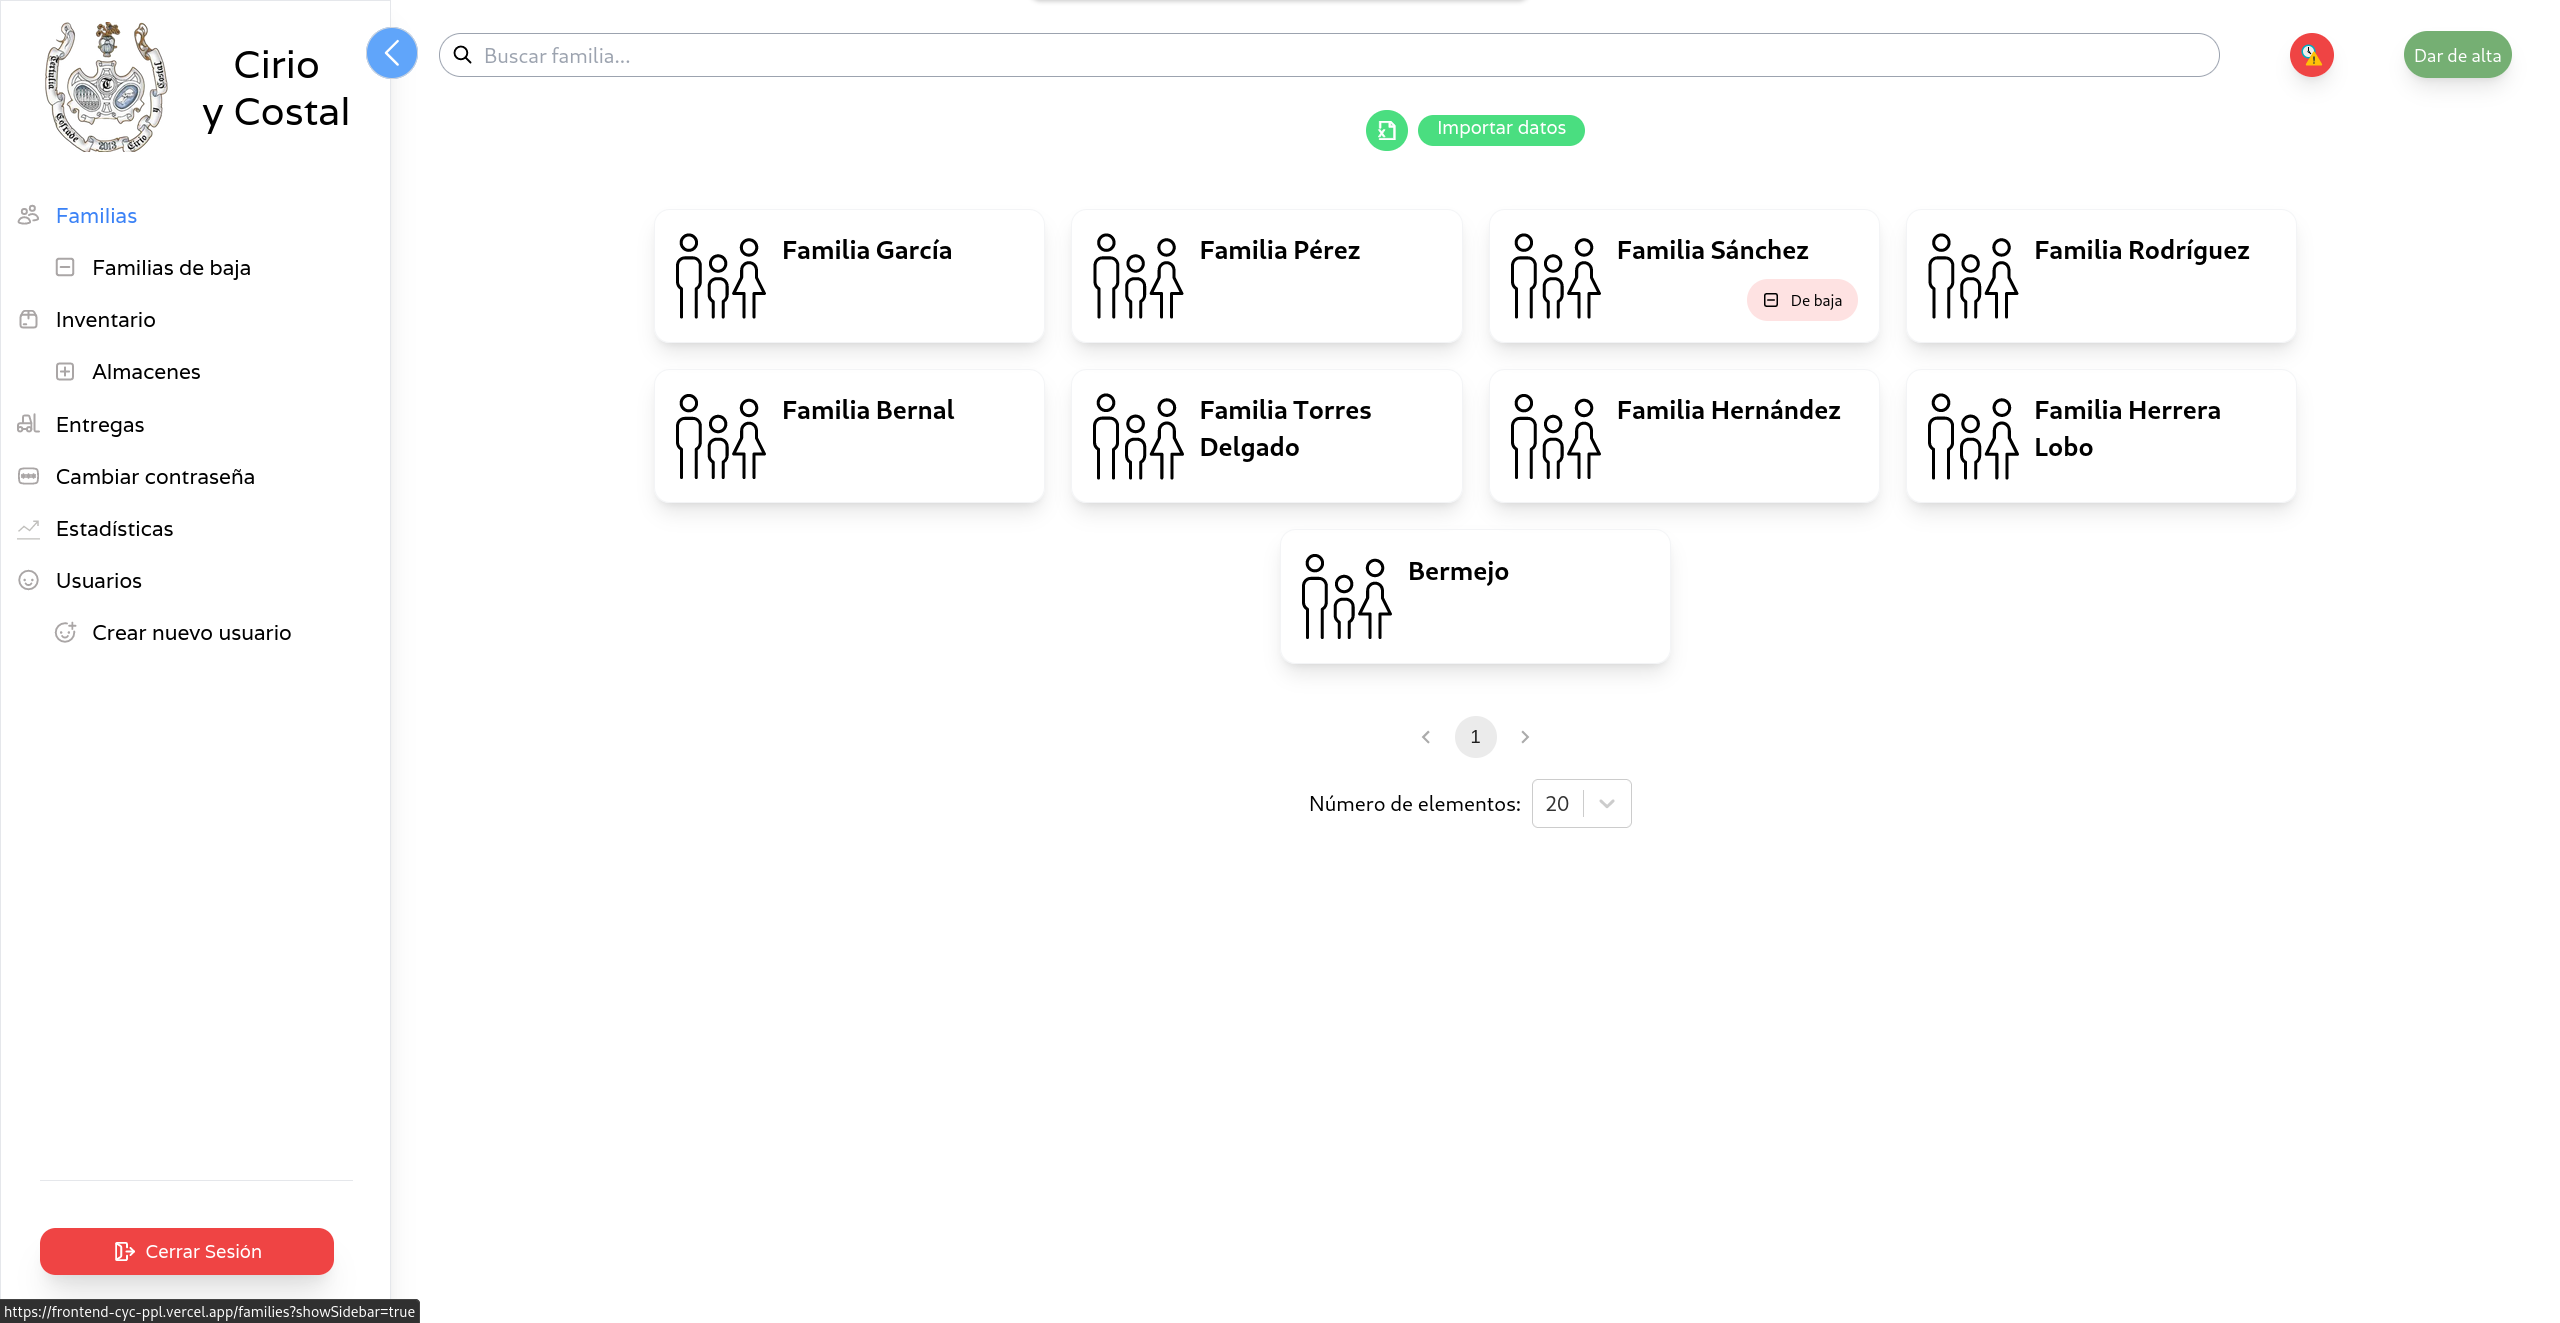Click the Familia García family icon
This screenshot has width=2560, height=1323.
click(x=720, y=276)
